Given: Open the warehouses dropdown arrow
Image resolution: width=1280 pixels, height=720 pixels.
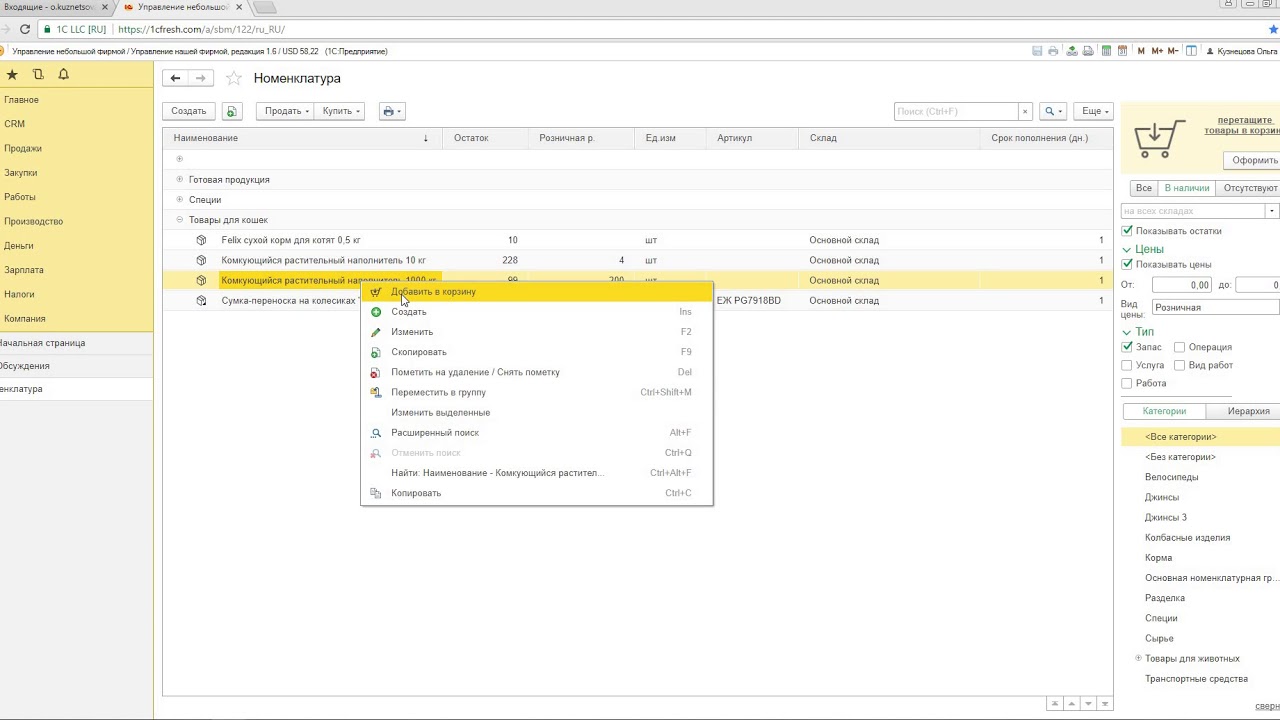Looking at the screenshot, I should click(1272, 211).
